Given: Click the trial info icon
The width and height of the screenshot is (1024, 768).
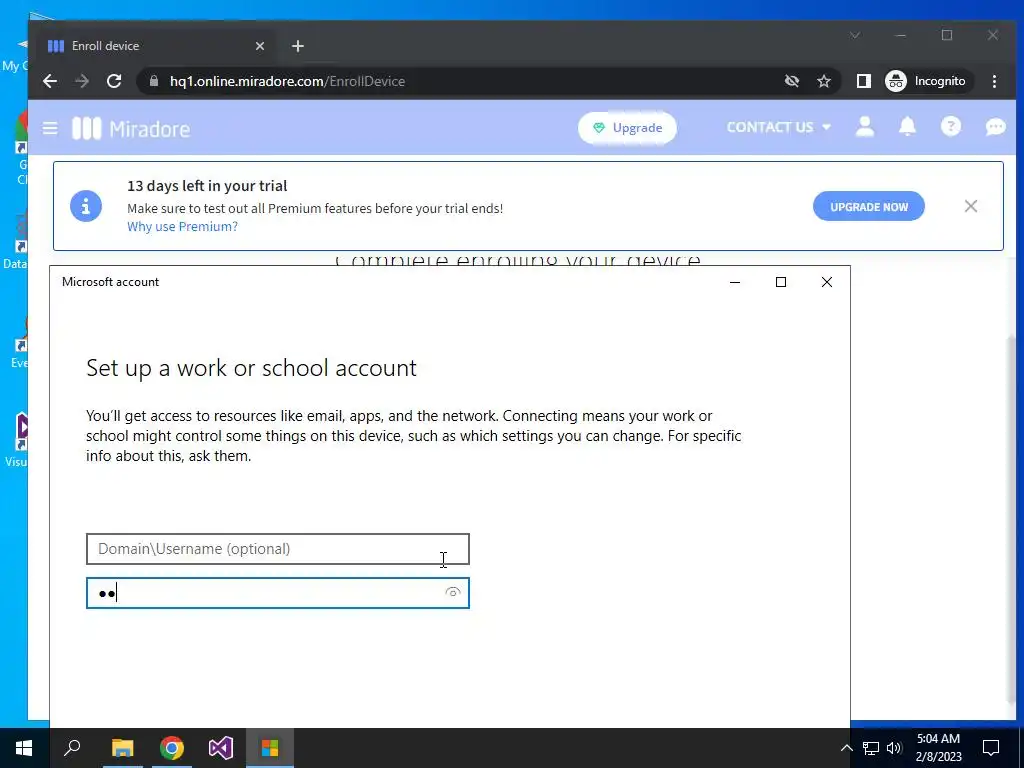Looking at the screenshot, I should [86, 206].
